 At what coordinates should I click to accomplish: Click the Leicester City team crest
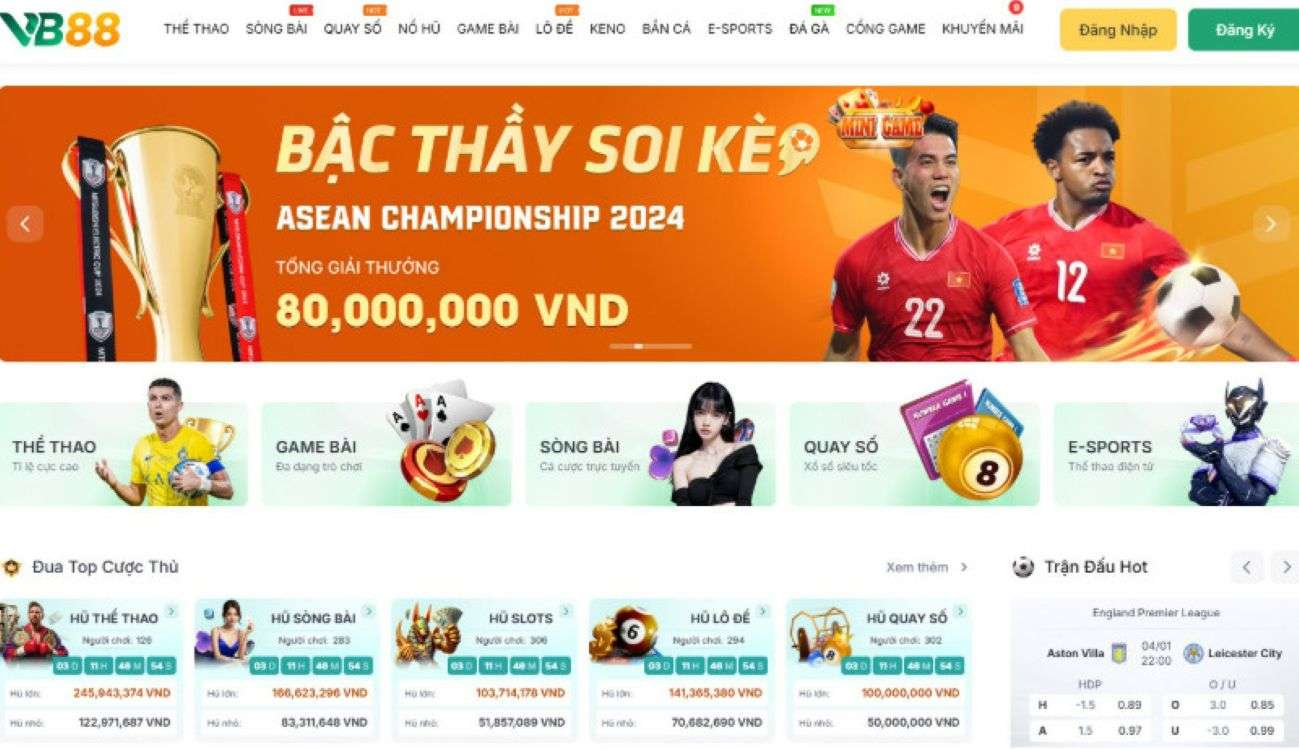(x=1192, y=653)
